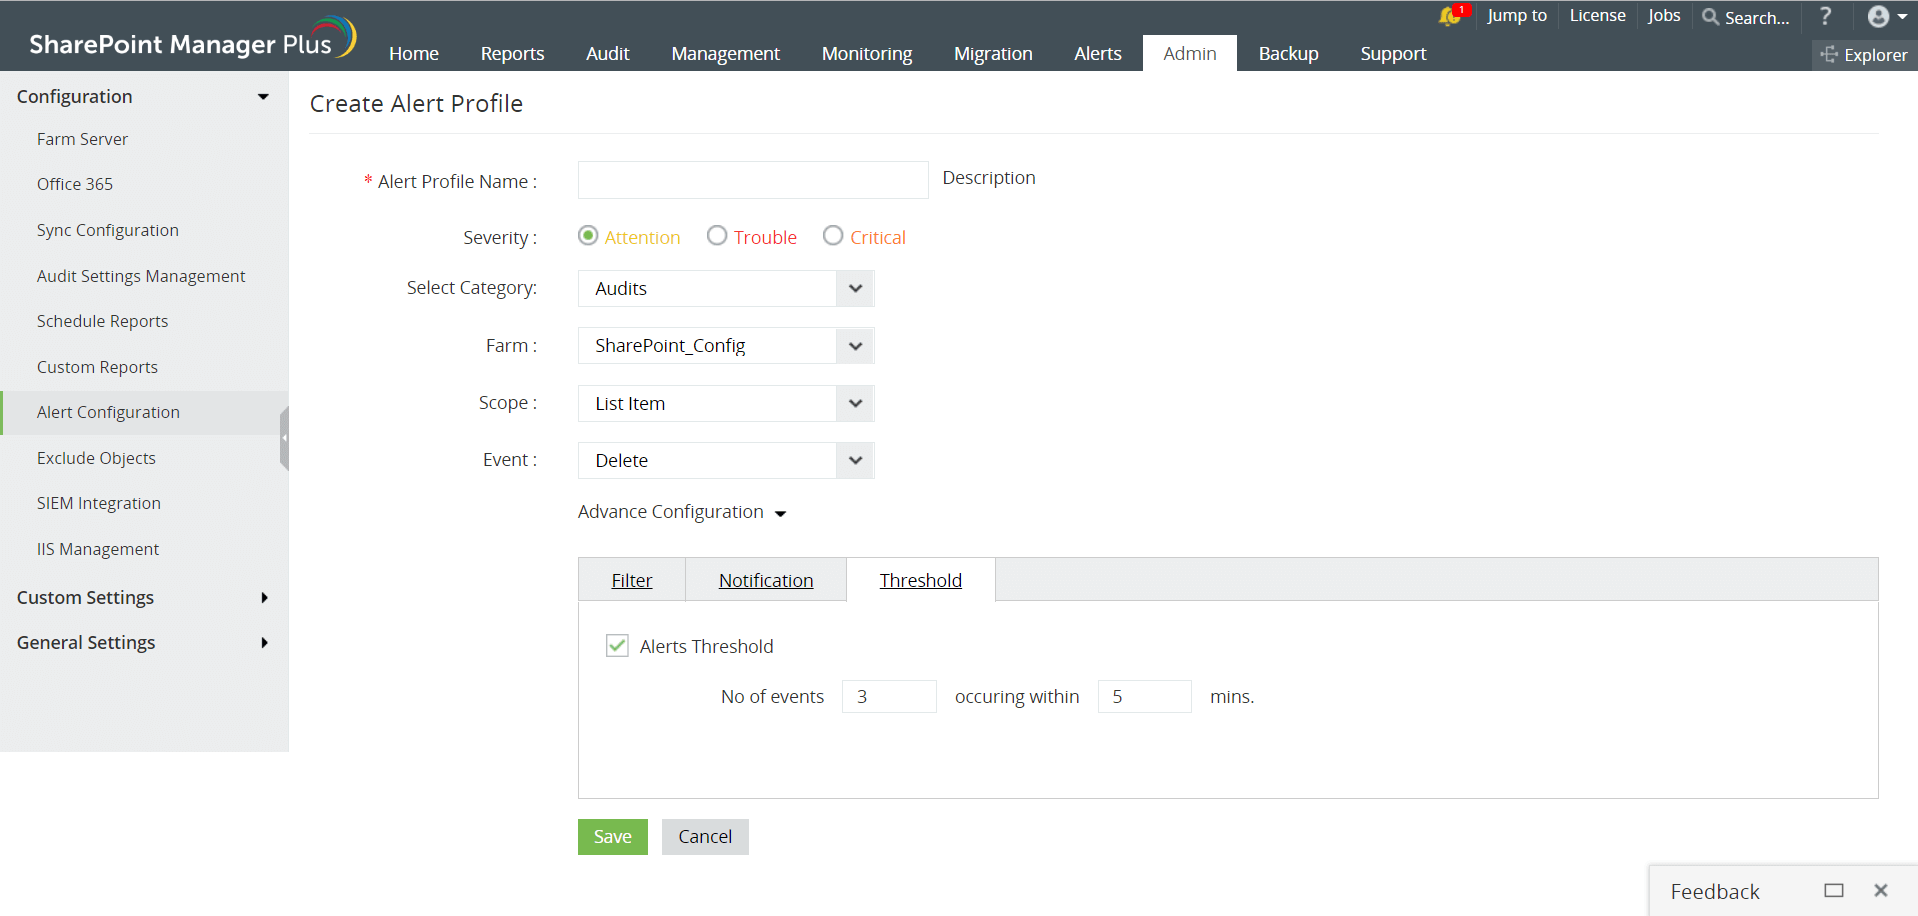The width and height of the screenshot is (1918, 916).
Task: Open the Farm dropdown
Action: tap(726, 346)
